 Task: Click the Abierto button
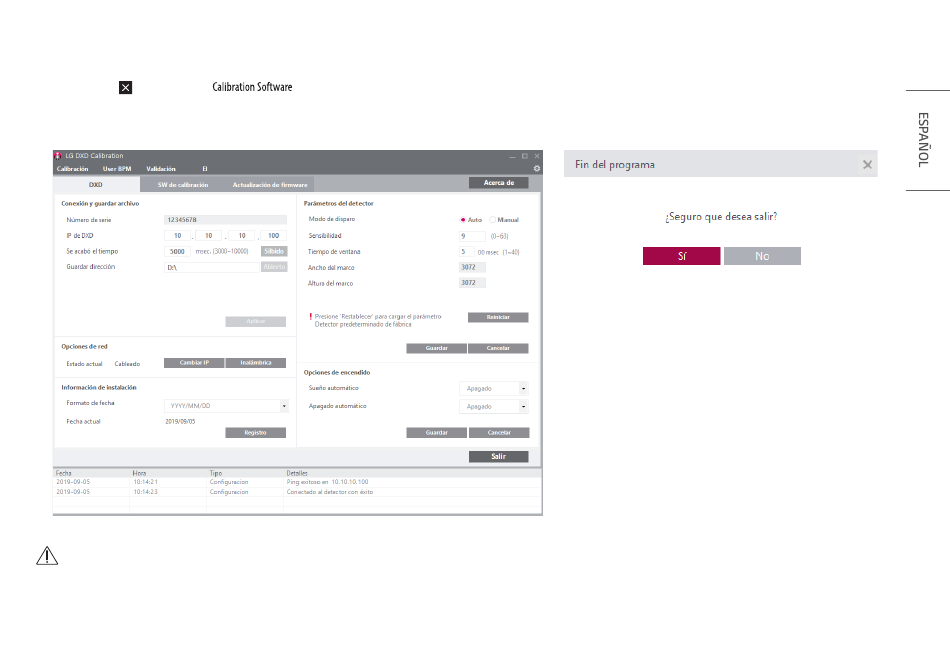pos(274,267)
